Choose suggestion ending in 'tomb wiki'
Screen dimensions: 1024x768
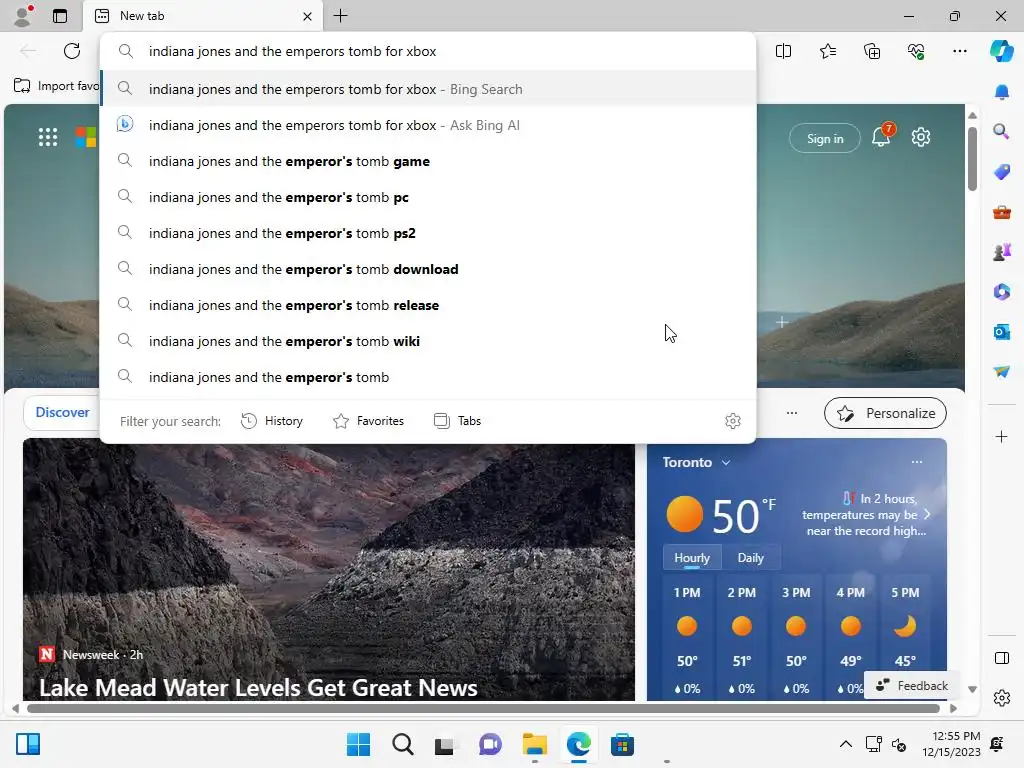428,340
